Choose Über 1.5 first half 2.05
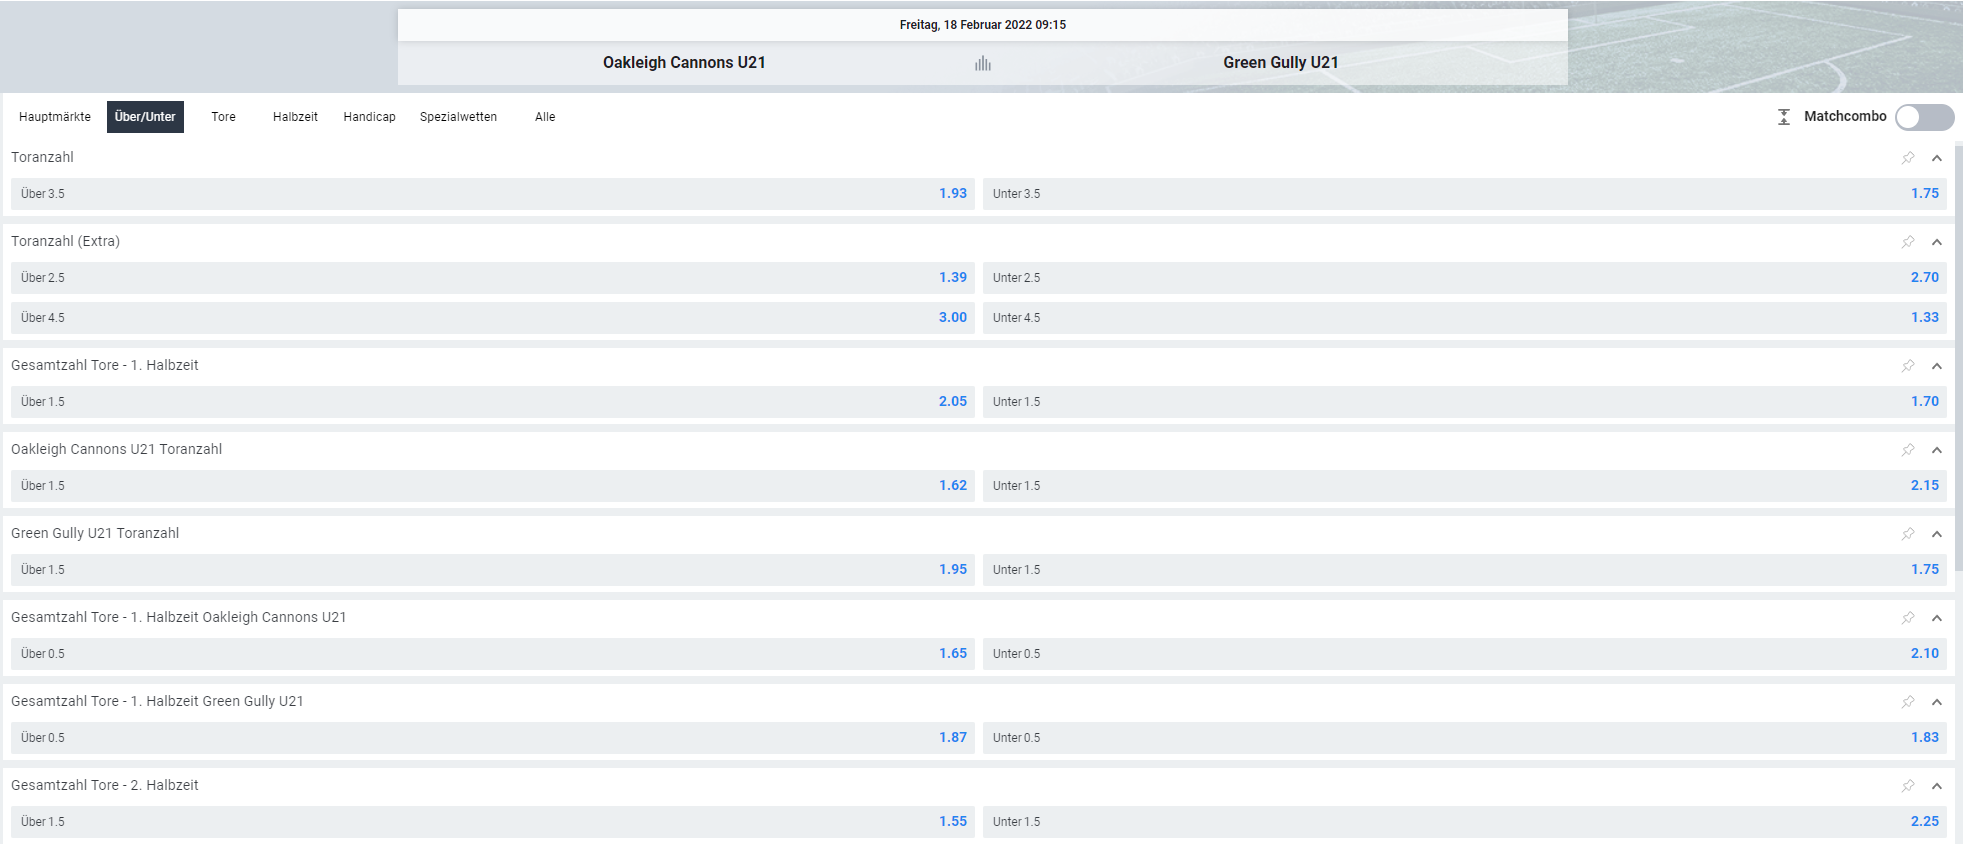The image size is (1963, 844). (x=493, y=402)
